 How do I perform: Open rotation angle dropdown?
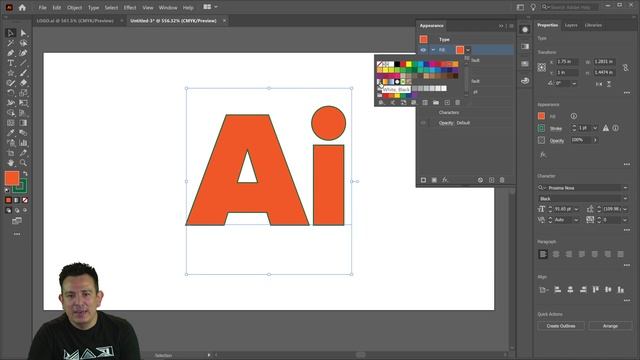pyautogui.click(x=574, y=84)
